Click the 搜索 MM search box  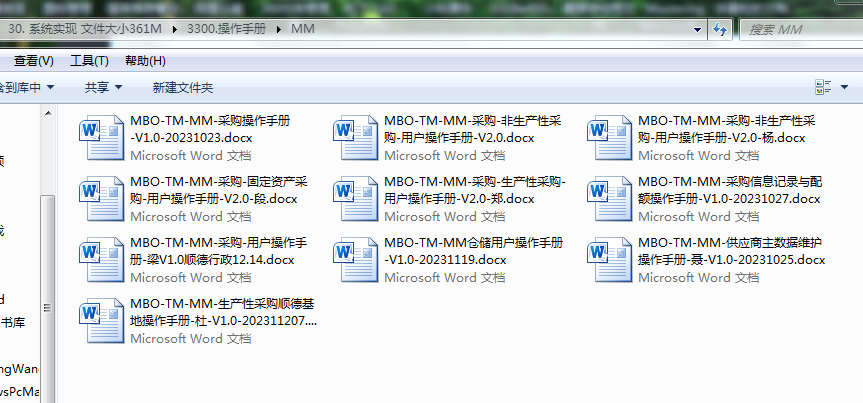[x=800, y=29]
